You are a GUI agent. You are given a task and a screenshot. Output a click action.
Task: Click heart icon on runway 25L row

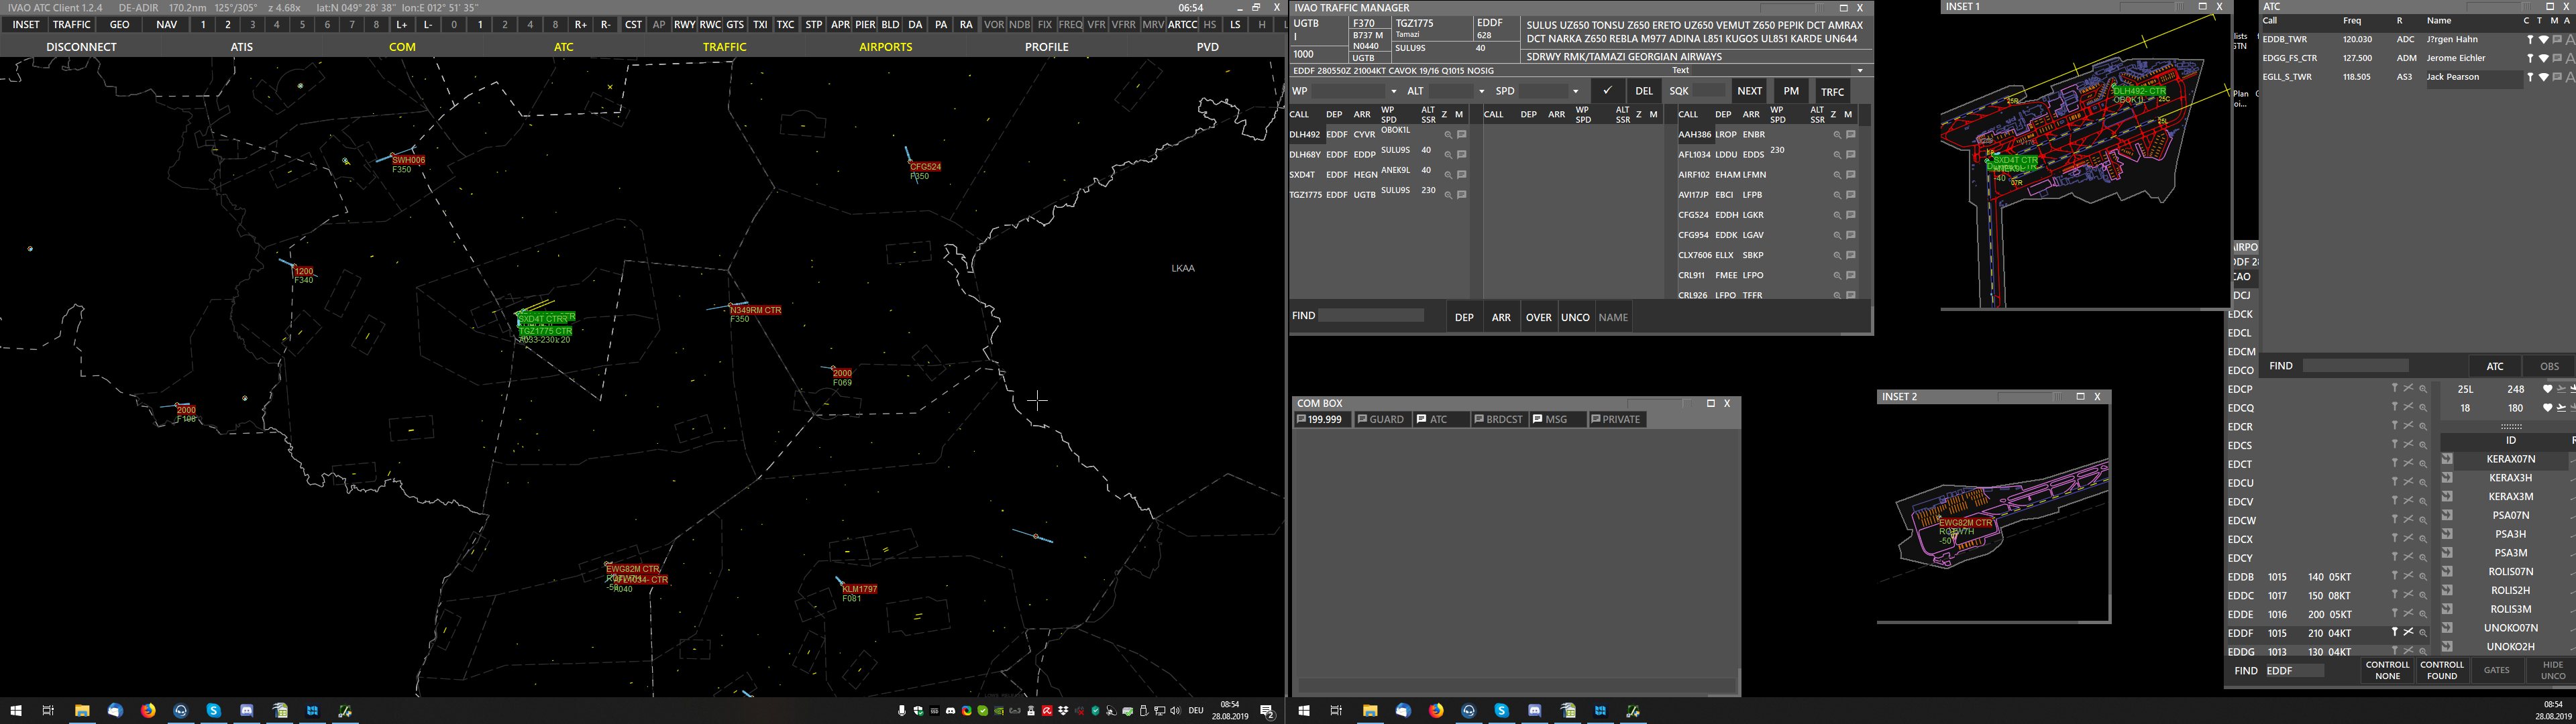[2547, 389]
